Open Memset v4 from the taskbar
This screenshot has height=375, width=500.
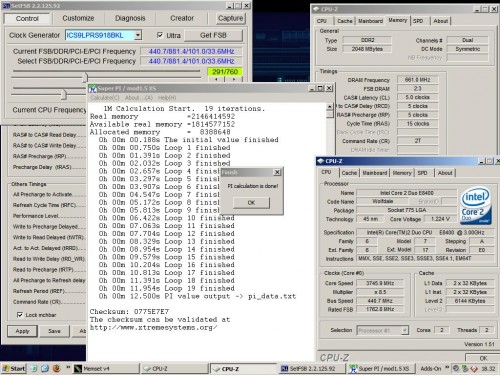point(106,369)
